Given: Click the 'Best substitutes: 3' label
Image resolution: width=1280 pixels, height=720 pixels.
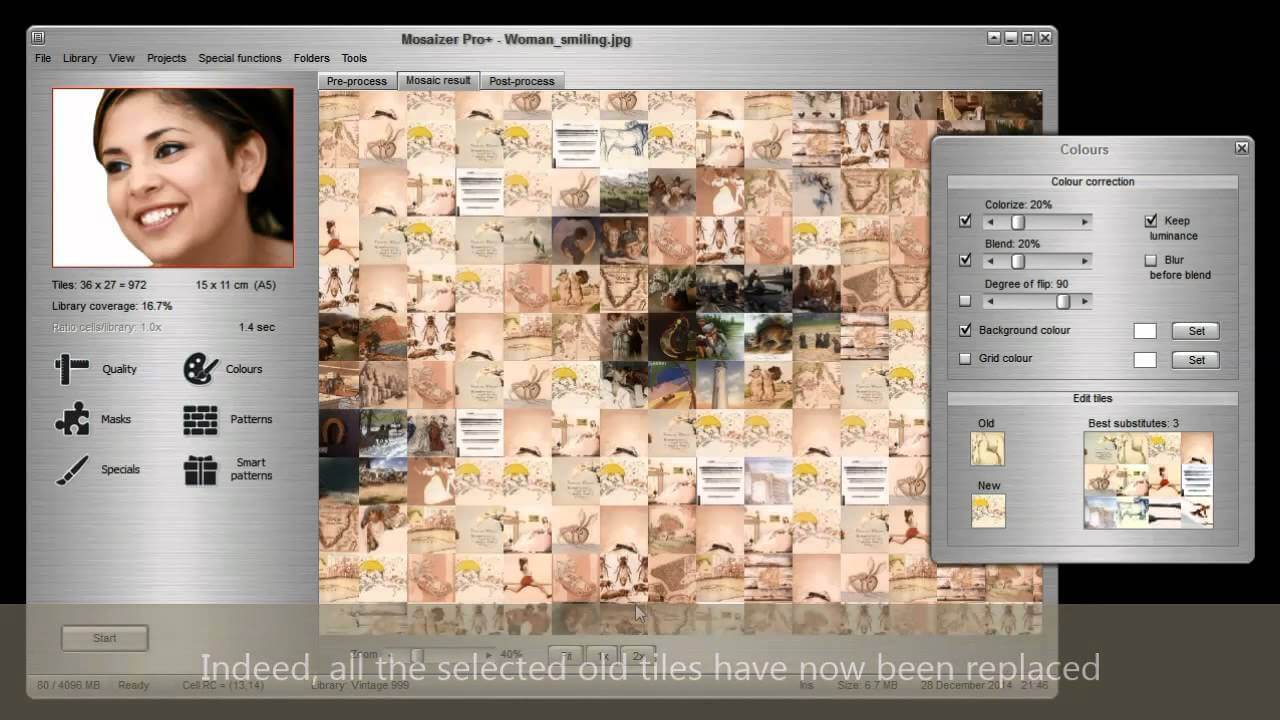Looking at the screenshot, I should [1133, 423].
